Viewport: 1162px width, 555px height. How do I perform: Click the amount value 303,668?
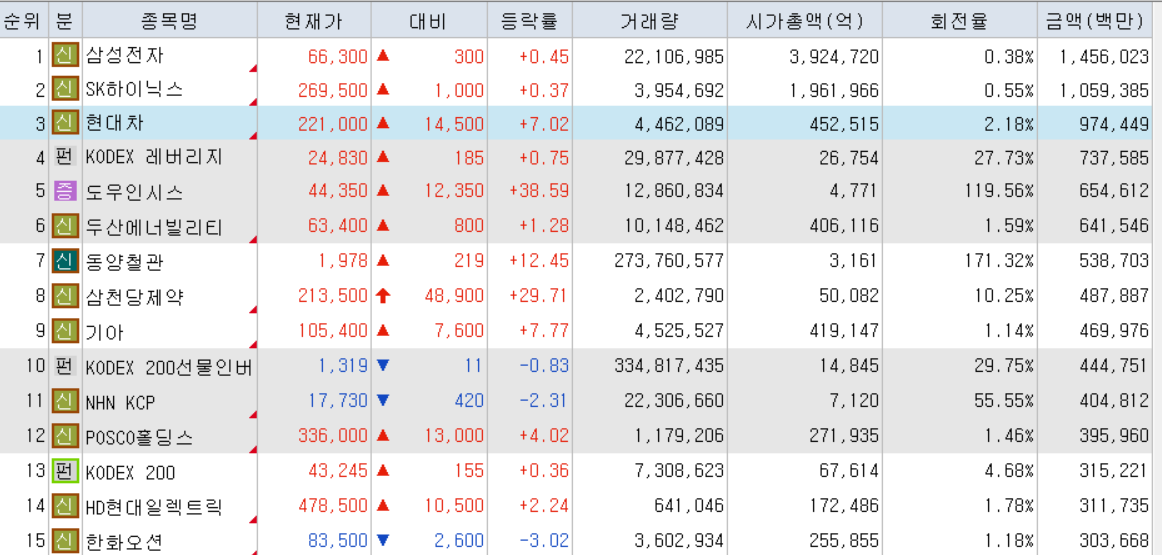point(1114,540)
